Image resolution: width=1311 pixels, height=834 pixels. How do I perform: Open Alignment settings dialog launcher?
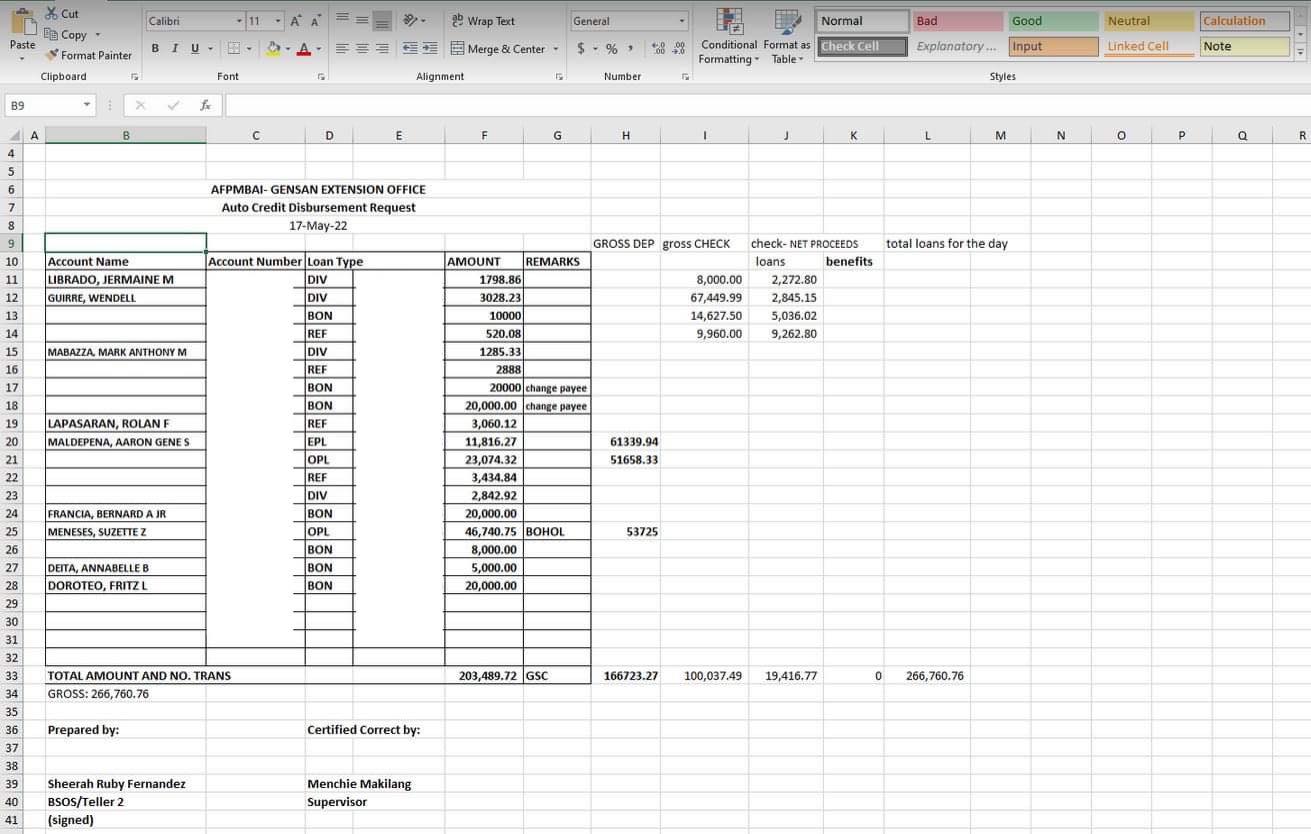pos(559,76)
